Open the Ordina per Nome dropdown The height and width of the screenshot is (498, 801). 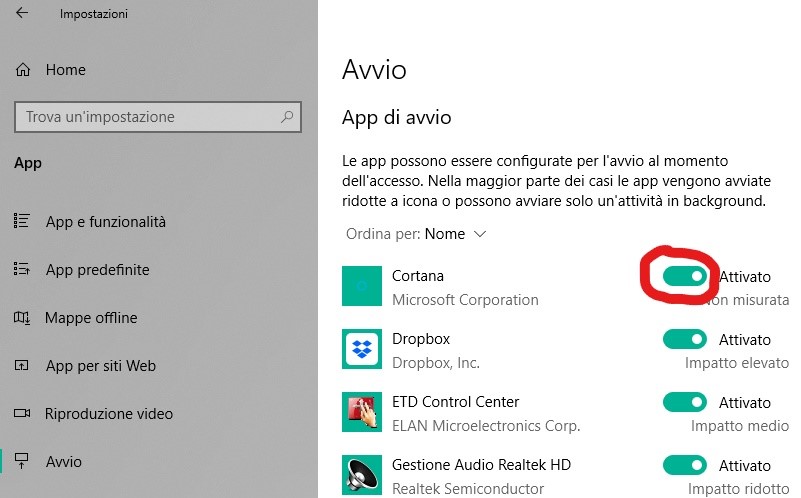(416, 234)
